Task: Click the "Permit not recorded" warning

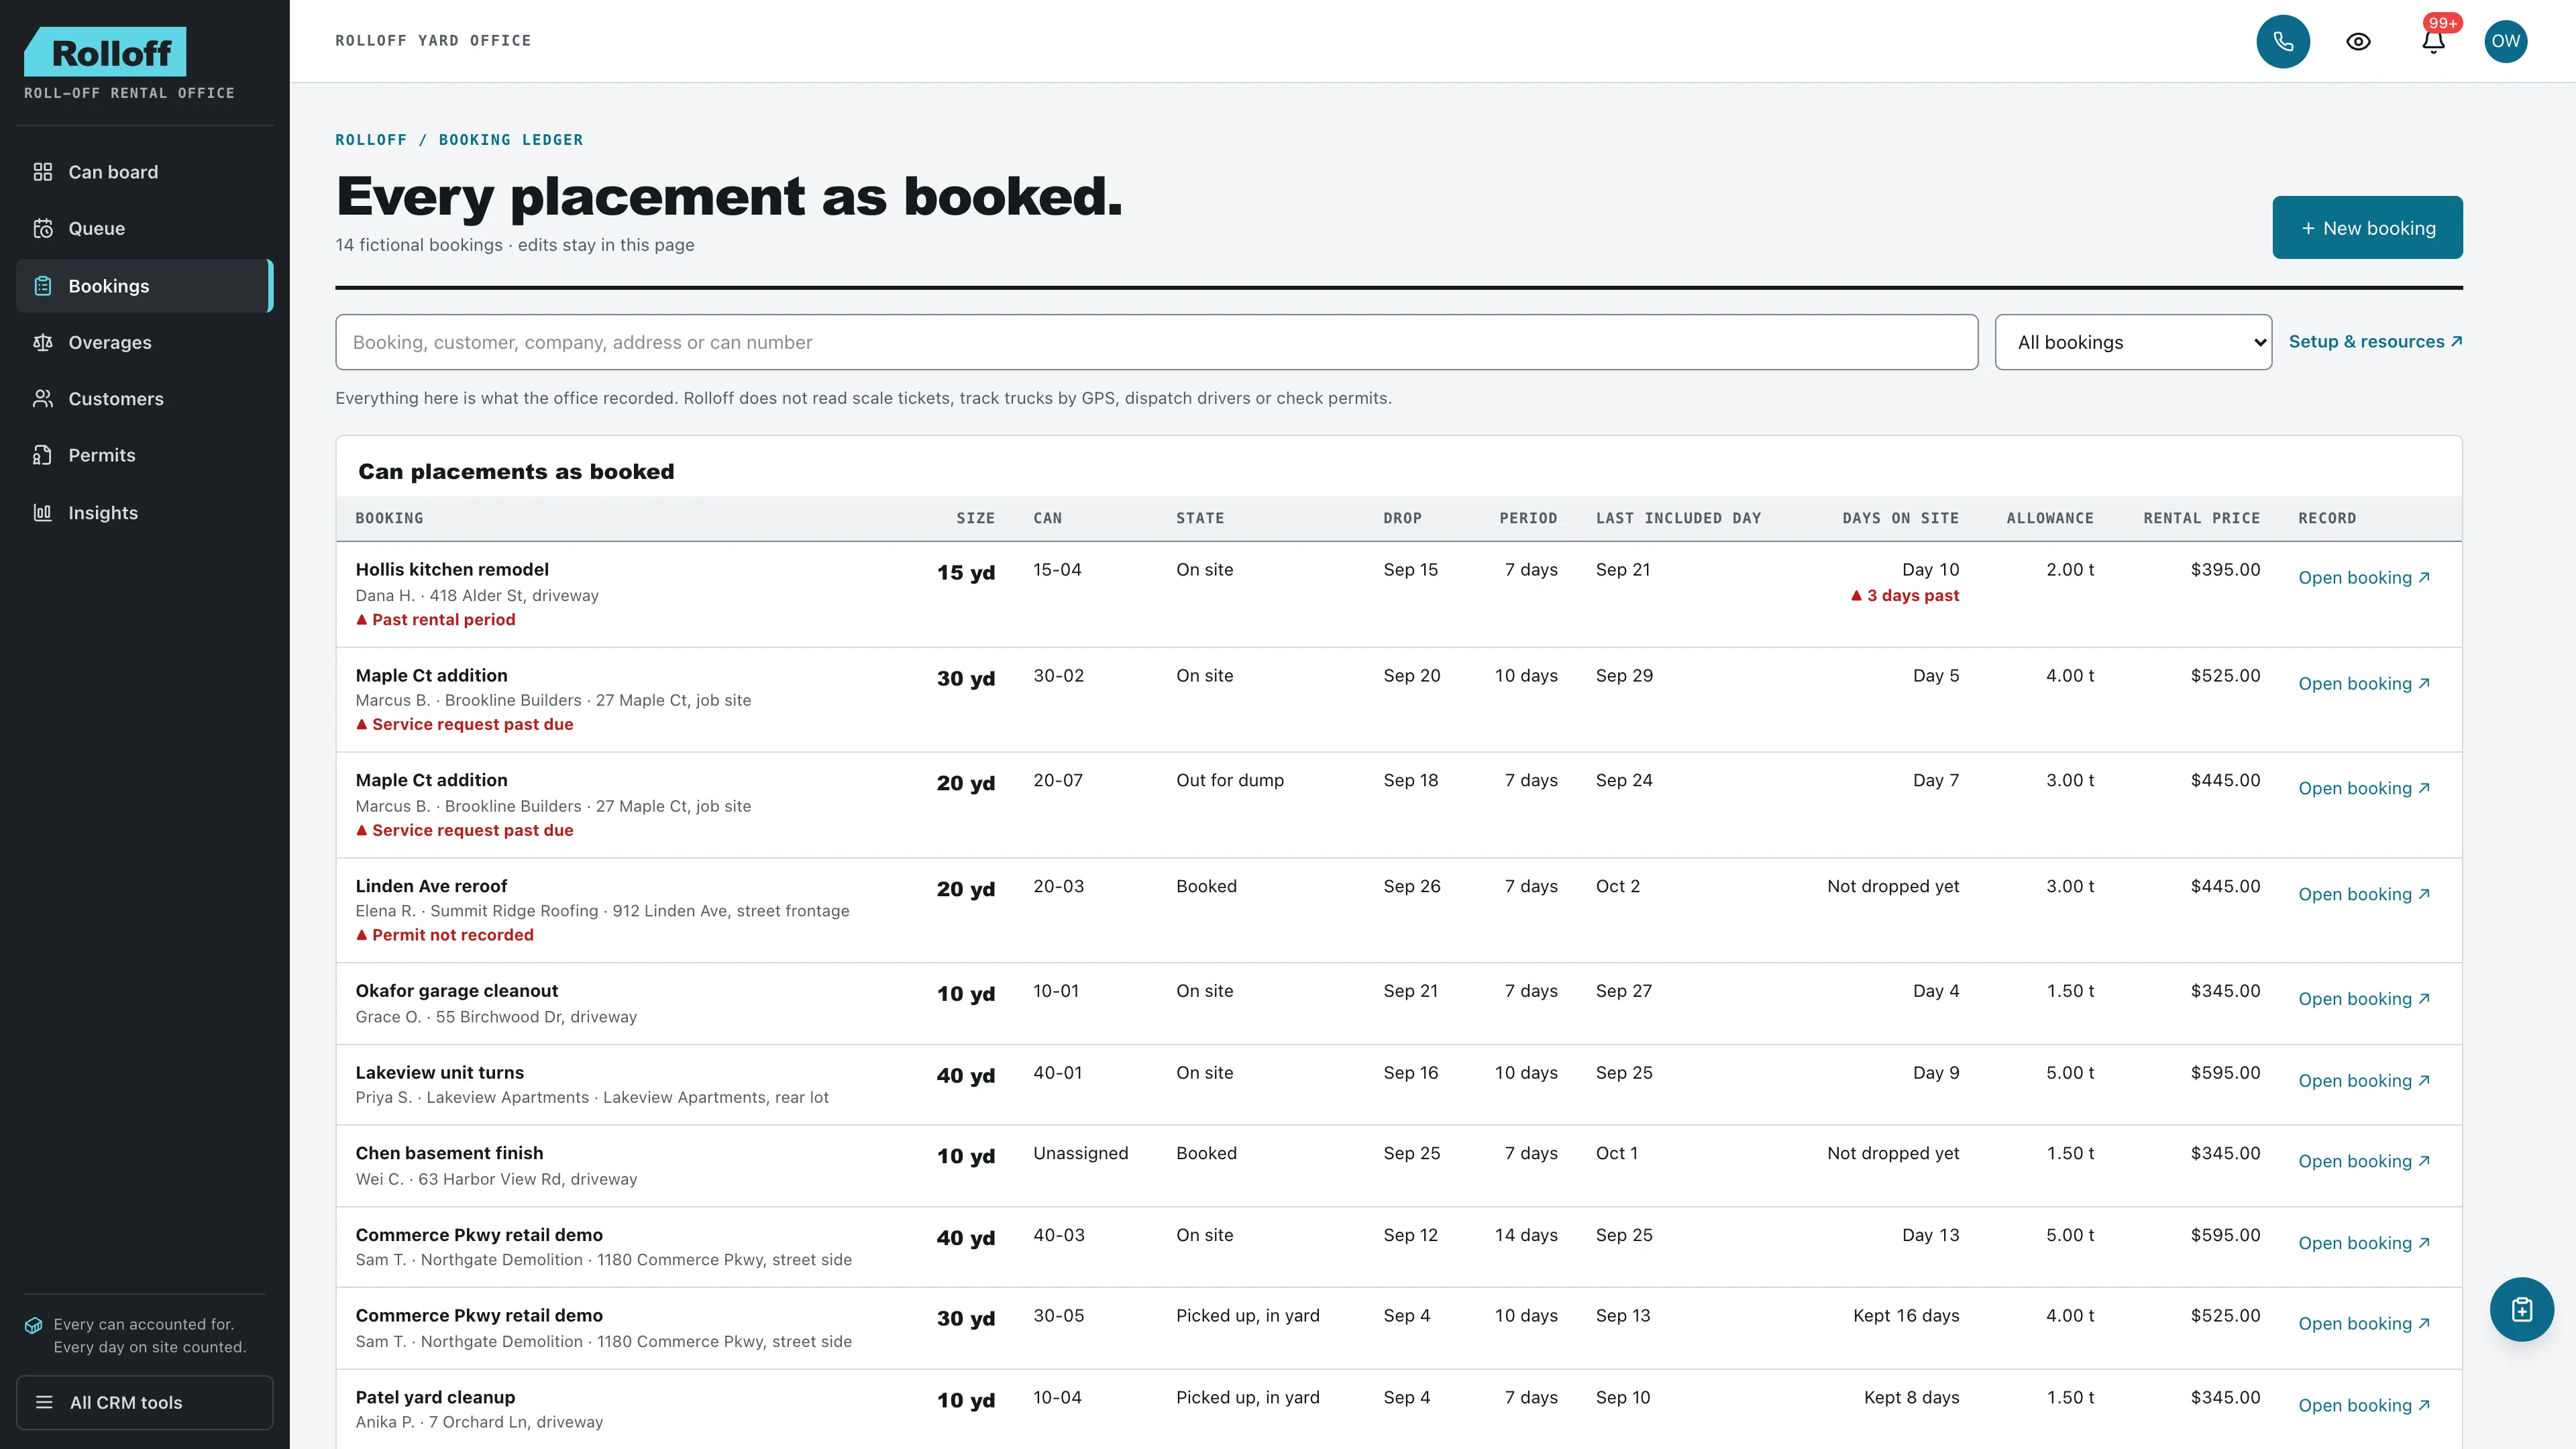Action: (445, 935)
